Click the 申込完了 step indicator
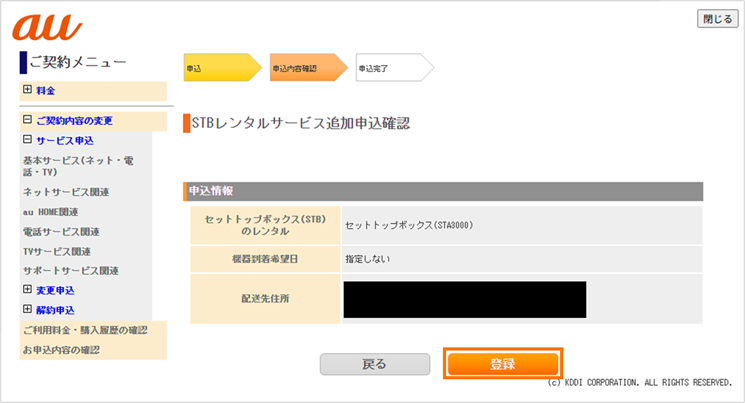The image size is (745, 403). (x=390, y=68)
